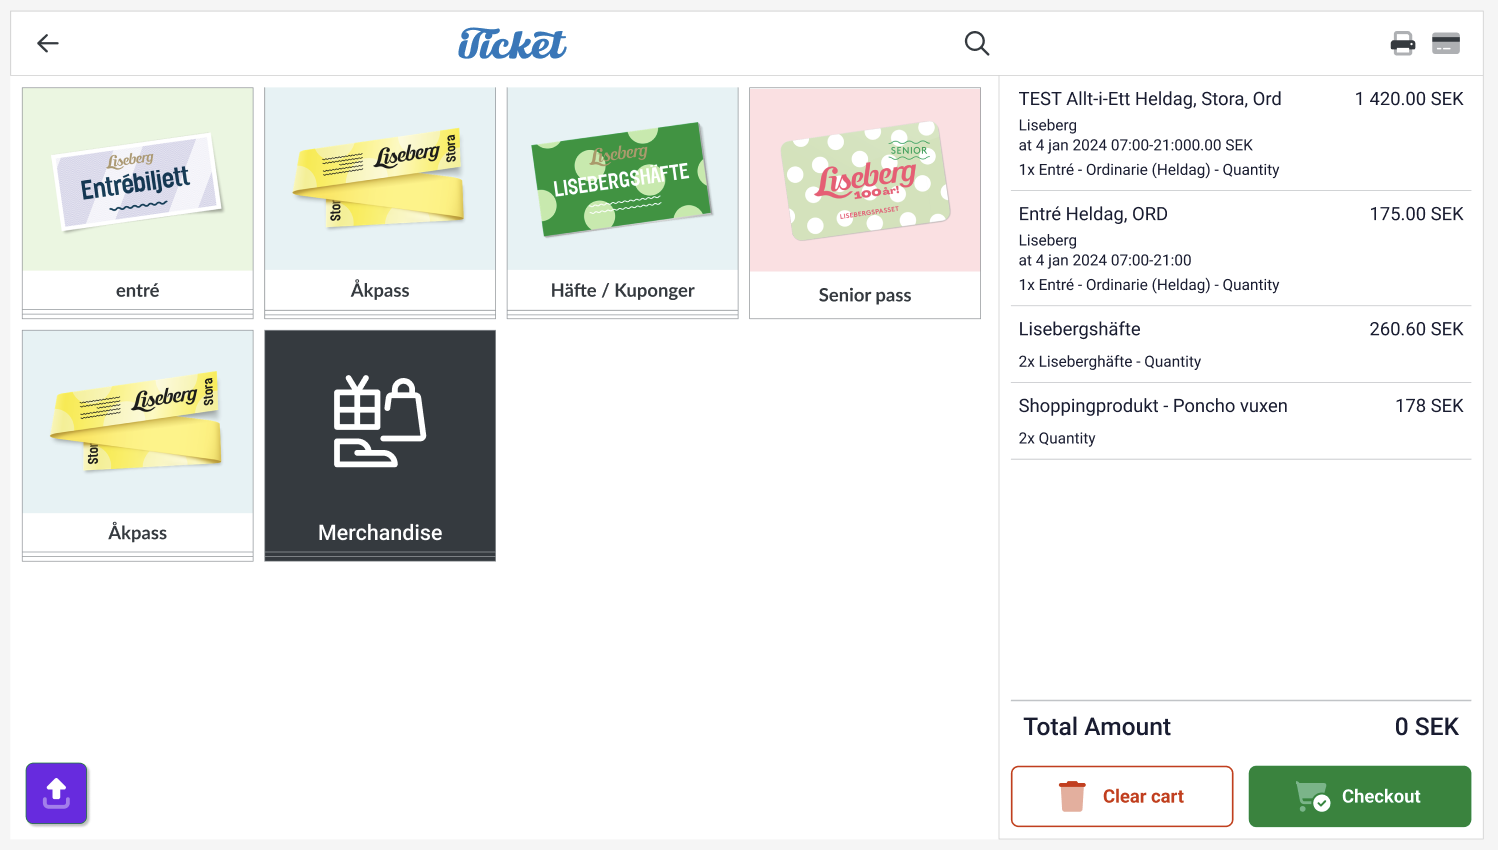This screenshot has width=1498, height=850.
Task: Click the credit card icon
Action: coord(1446,43)
